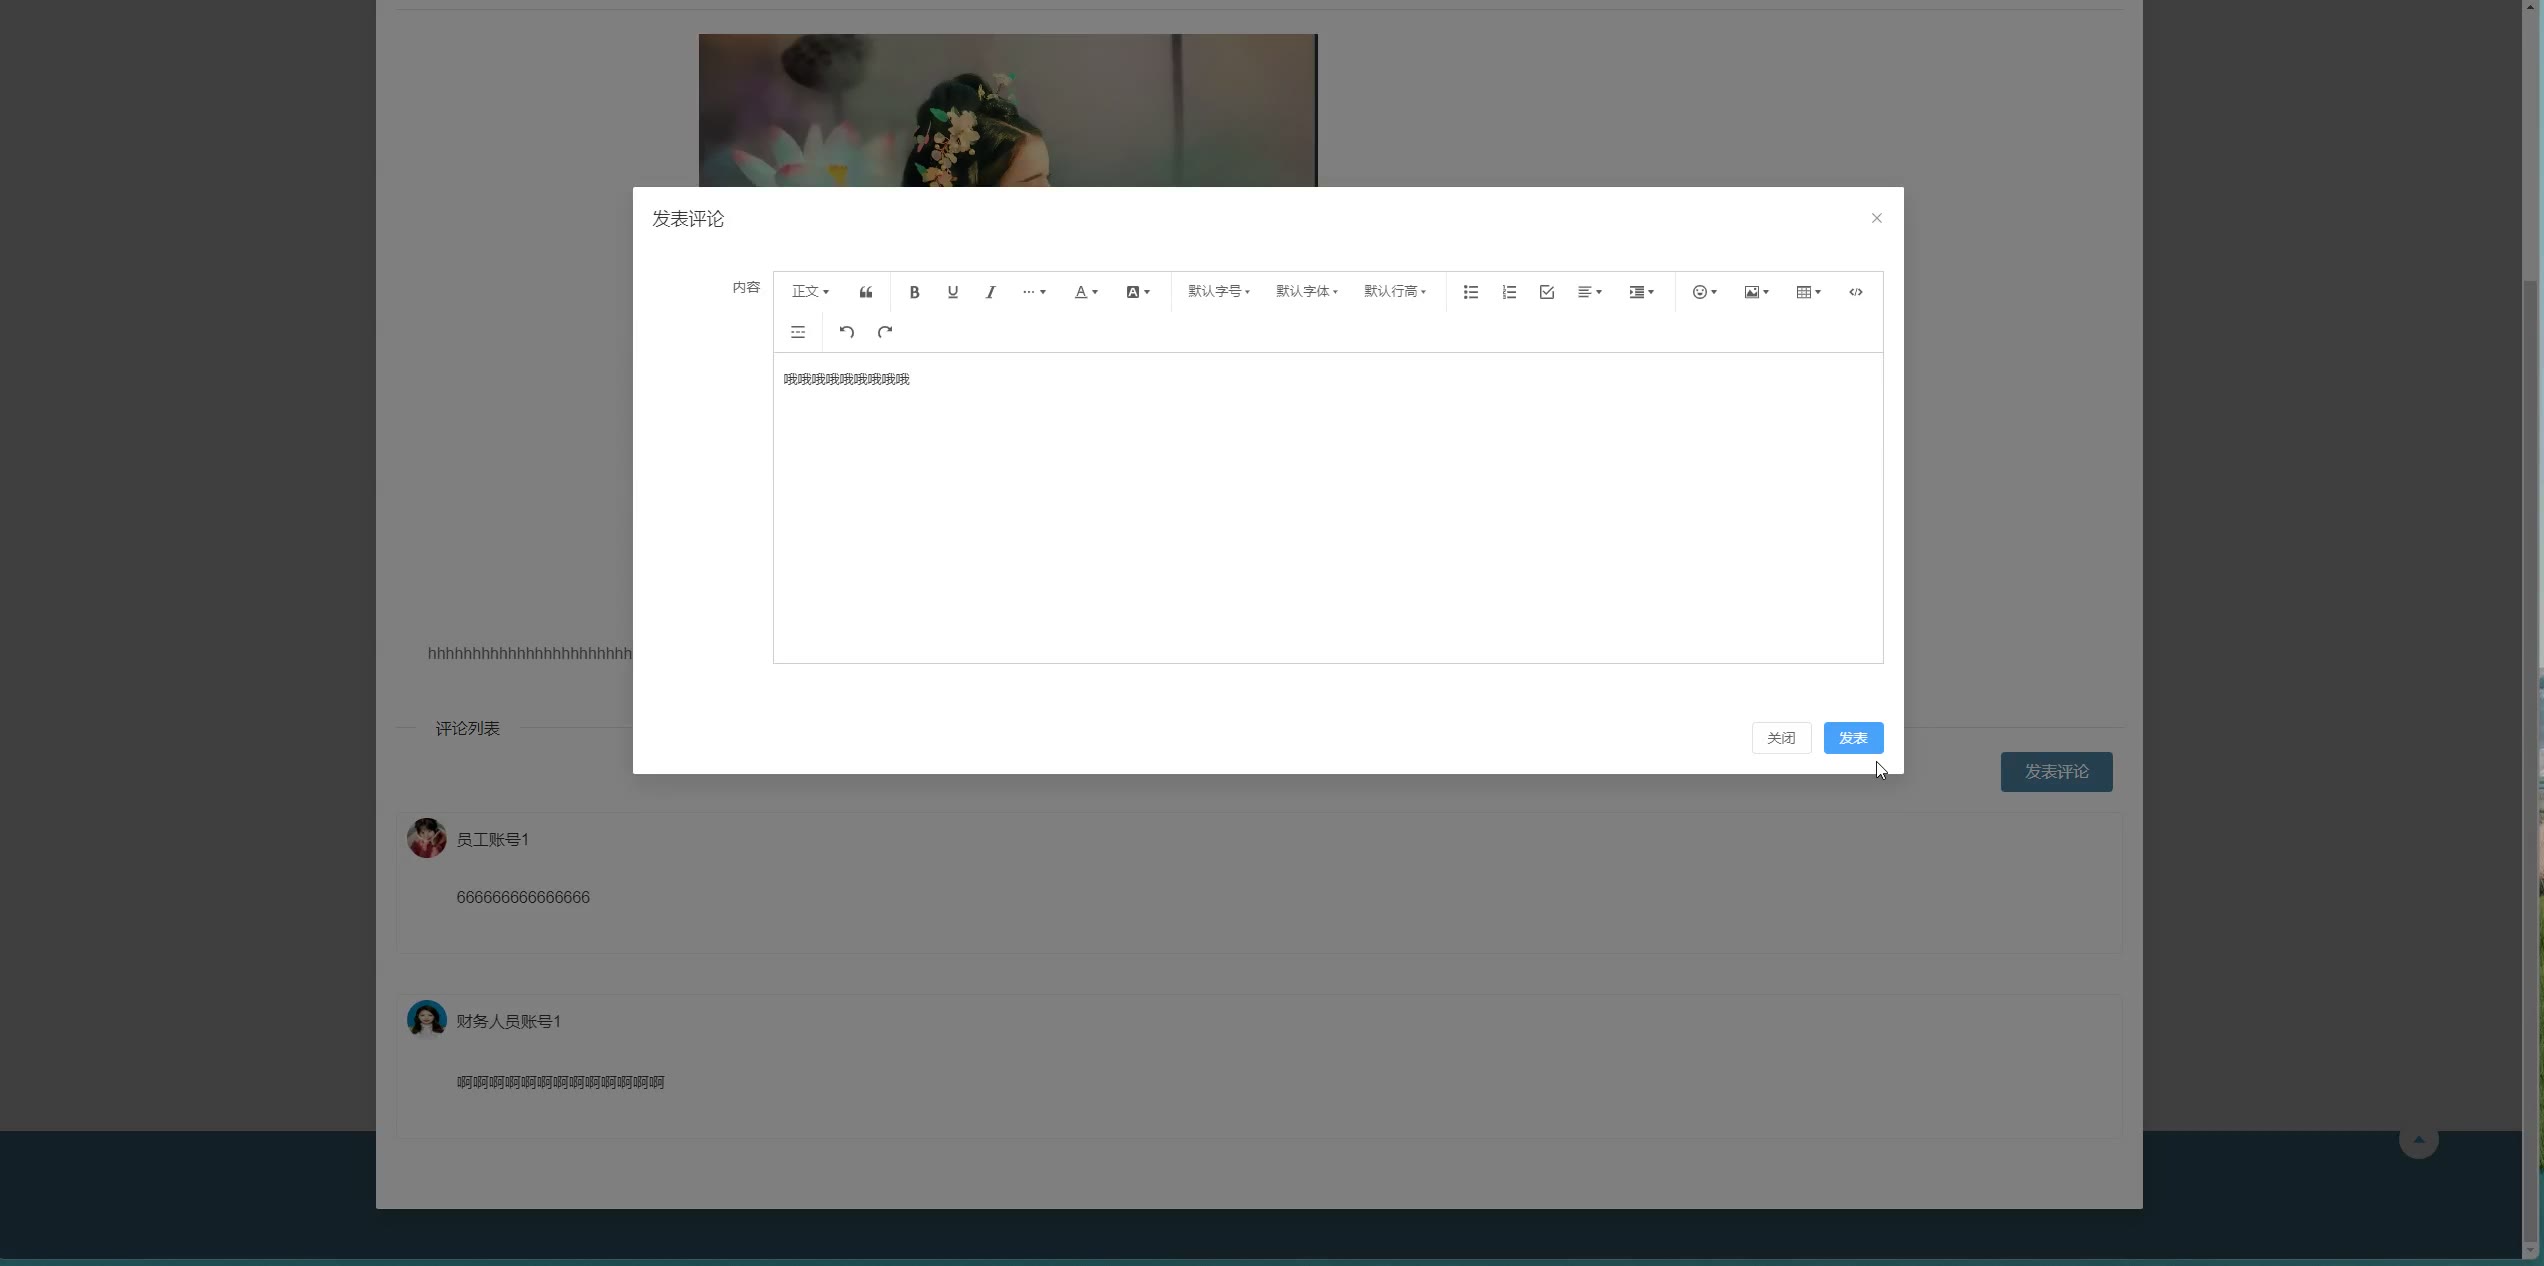Insert a todo checkbox item
Image resolution: width=2544 pixels, height=1266 pixels.
click(1546, 292)
